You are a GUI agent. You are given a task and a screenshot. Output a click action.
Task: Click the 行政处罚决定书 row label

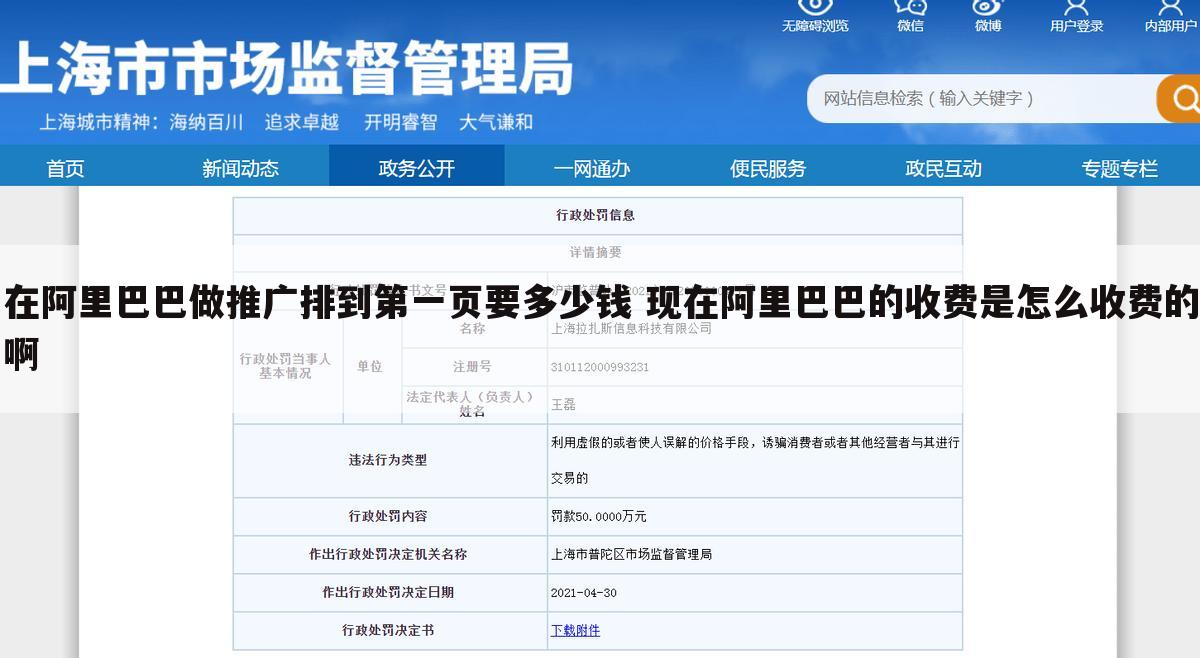[x=388, y=630]
